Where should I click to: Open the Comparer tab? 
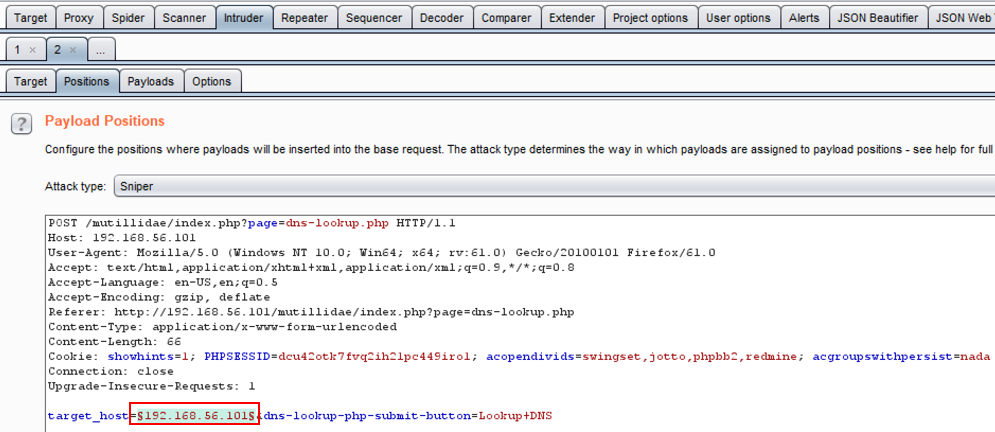tap(506, 18)
